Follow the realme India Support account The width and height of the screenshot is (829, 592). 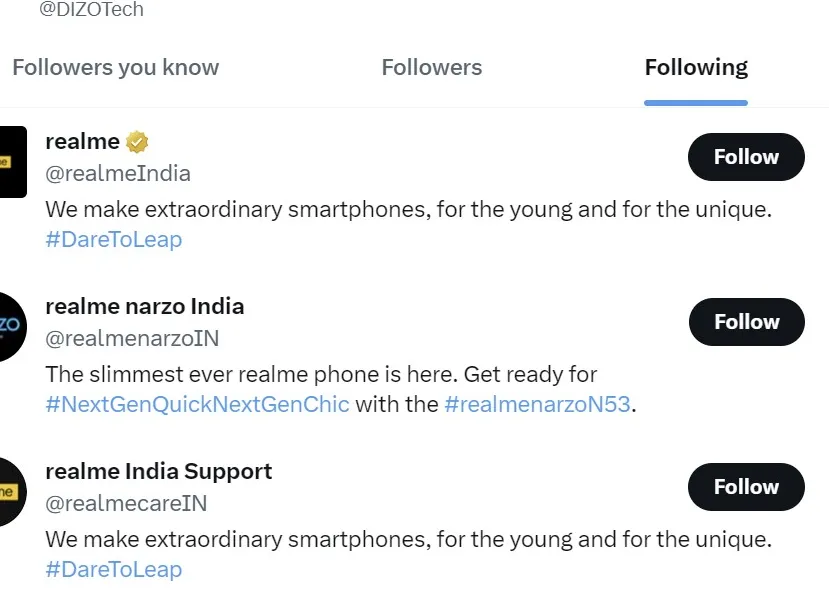[x=746, y=487]
